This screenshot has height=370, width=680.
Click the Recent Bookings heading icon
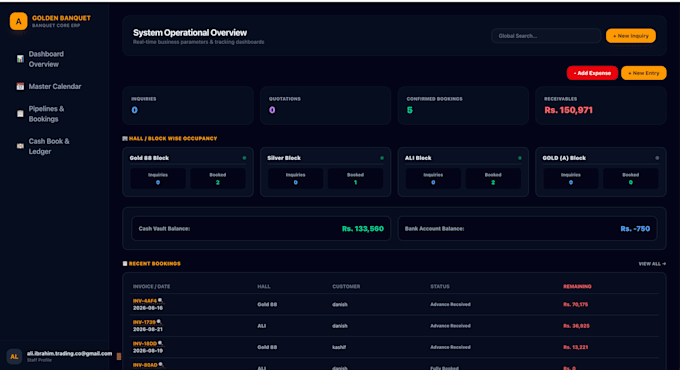(x=125, y=264)
